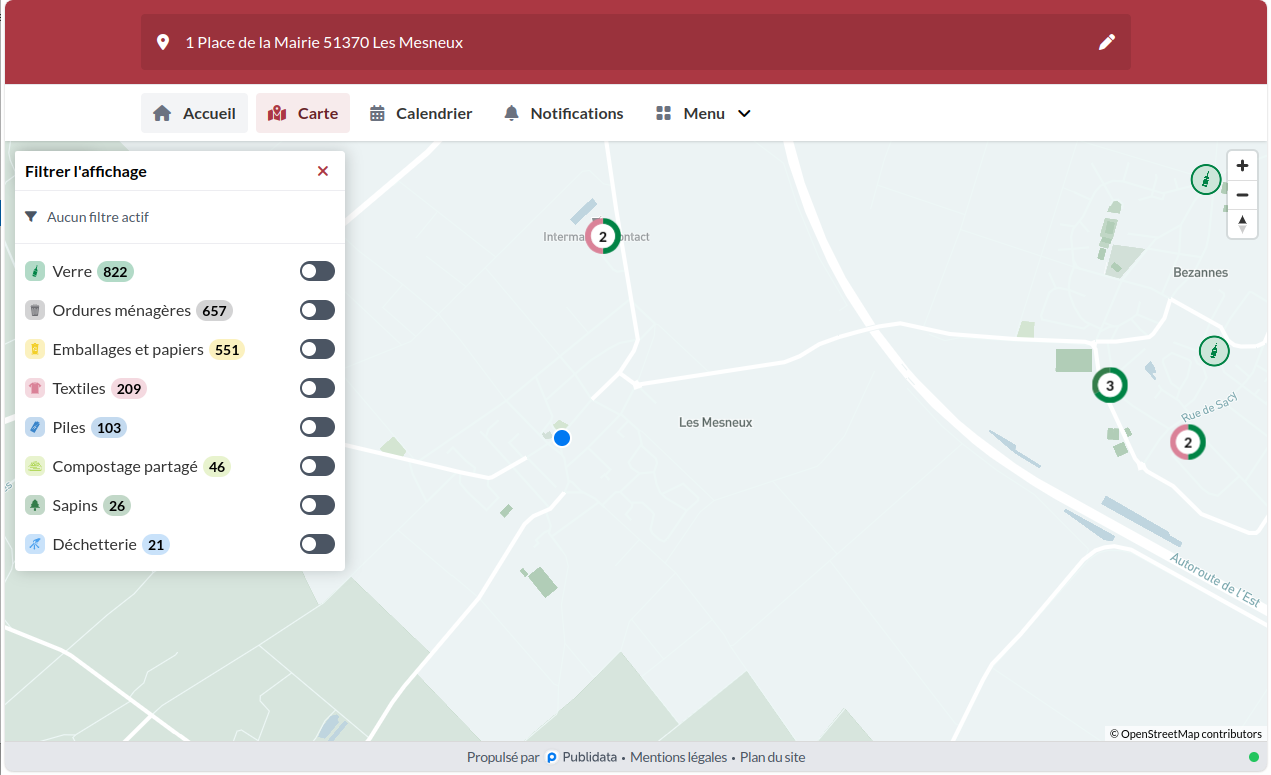Open the Mentions légales link
This screenshot has width=1271, height=775.
(x=678, y=757)
